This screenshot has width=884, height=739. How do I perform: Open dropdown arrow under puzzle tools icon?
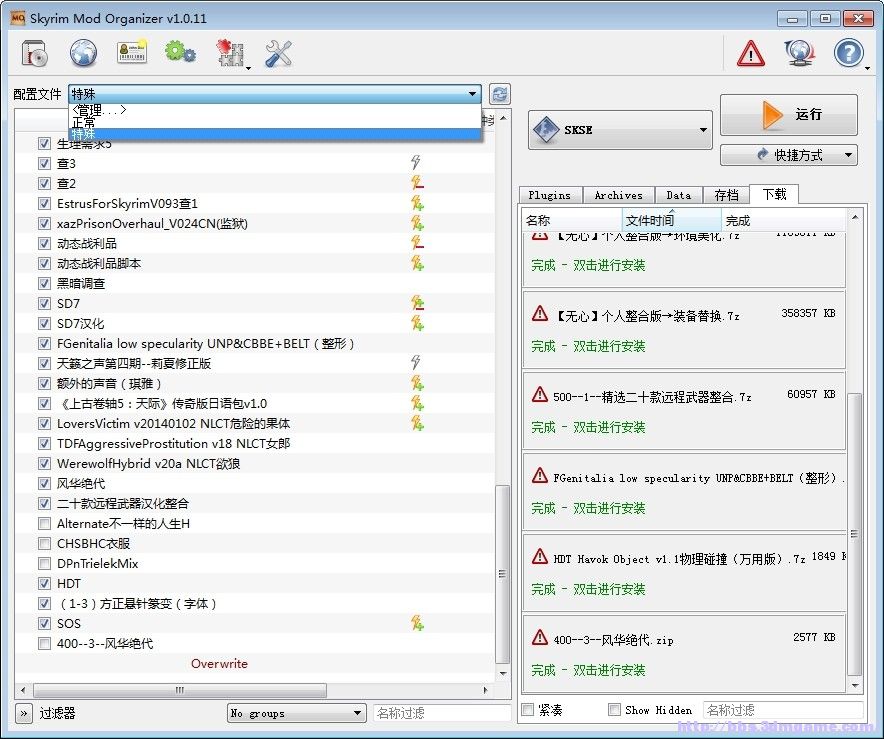(248, 68)
